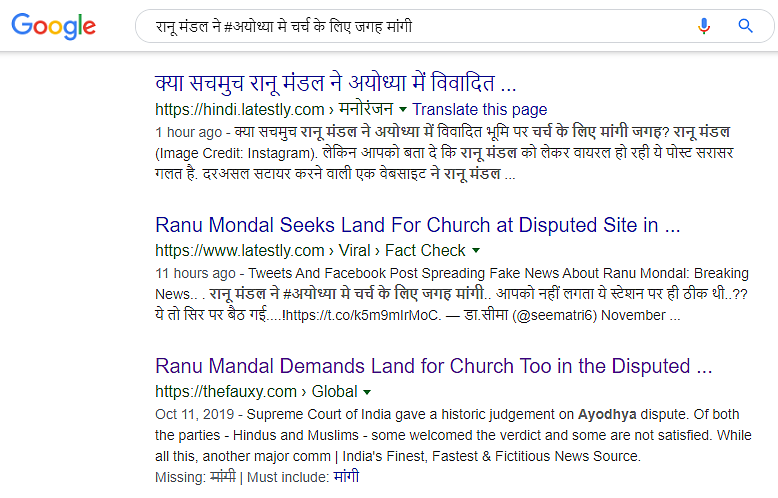Image resolution: width=778 pixels, height=498 pixels.
Task: Click "India's Finest, Fastest & Fictitious" text
Action: coord(446,456)
